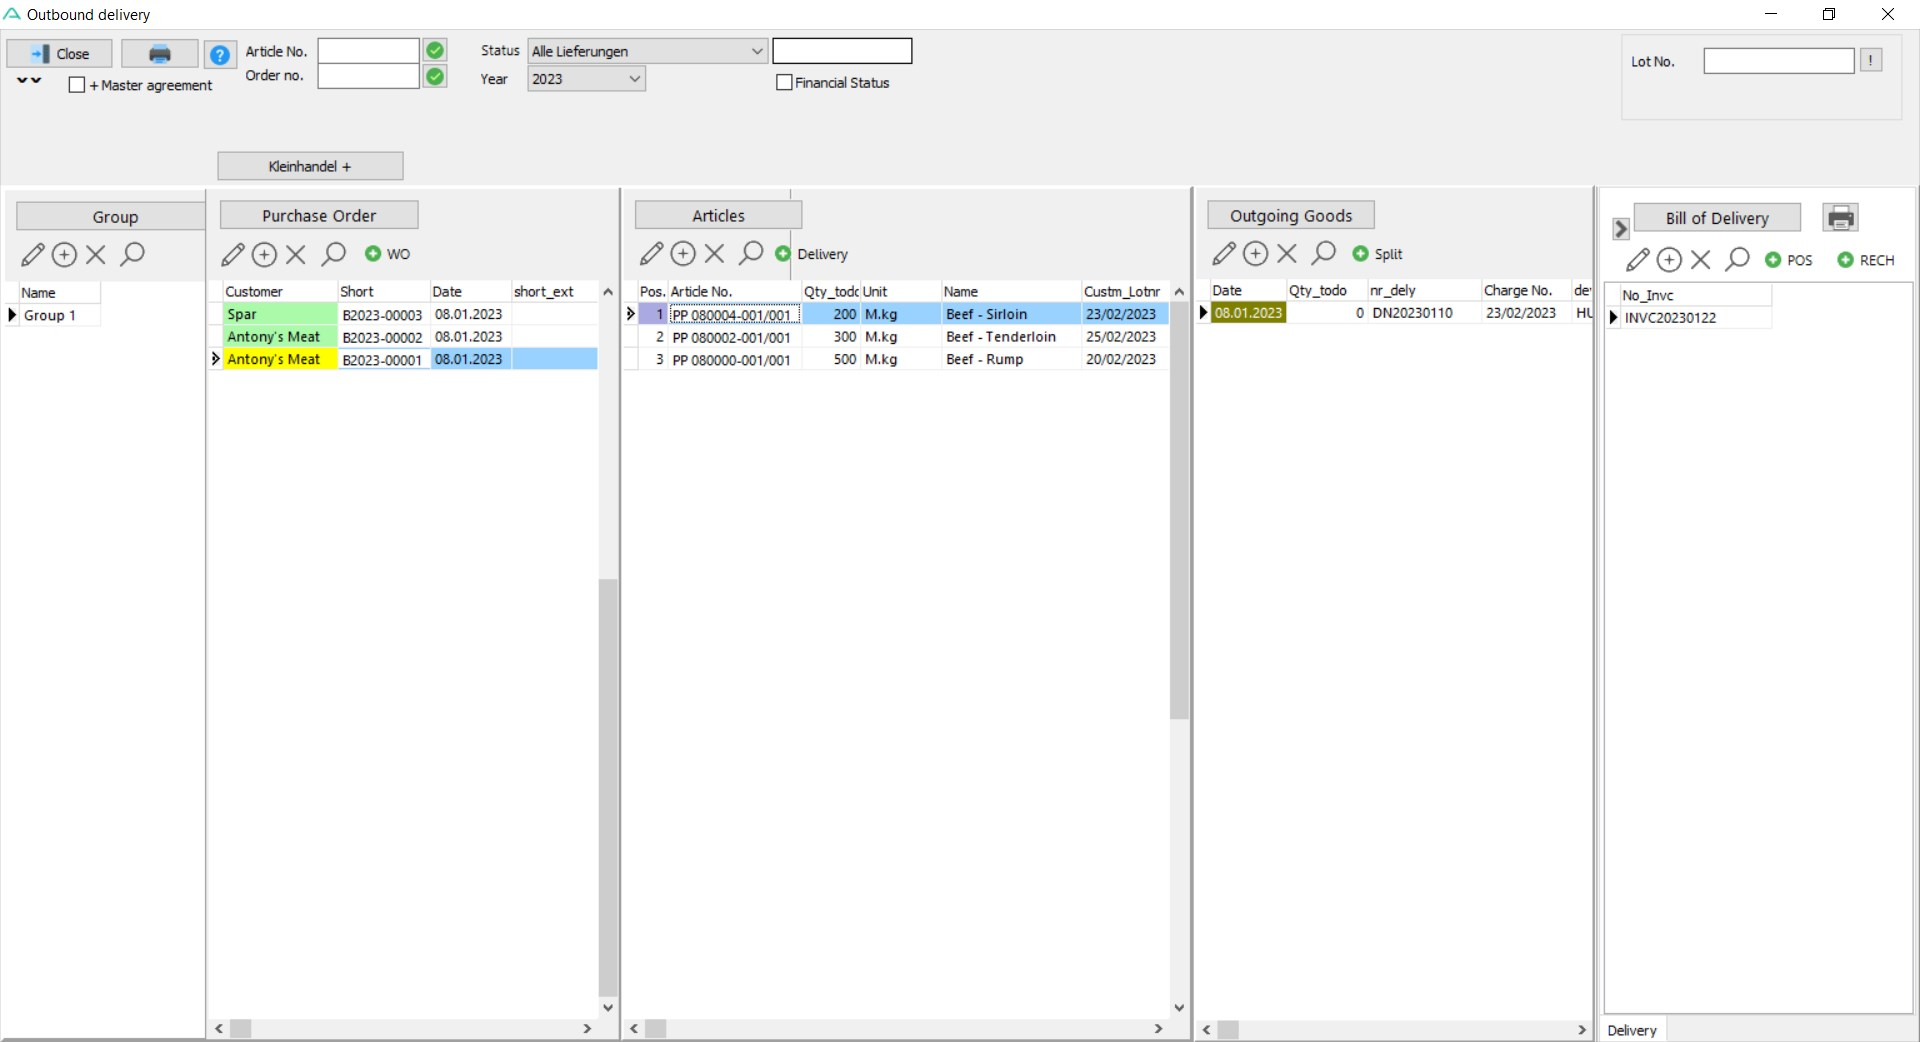Click the Order no. input field
The width and height of the screenshot is (1920, 1042).
[x=368, y=77]
